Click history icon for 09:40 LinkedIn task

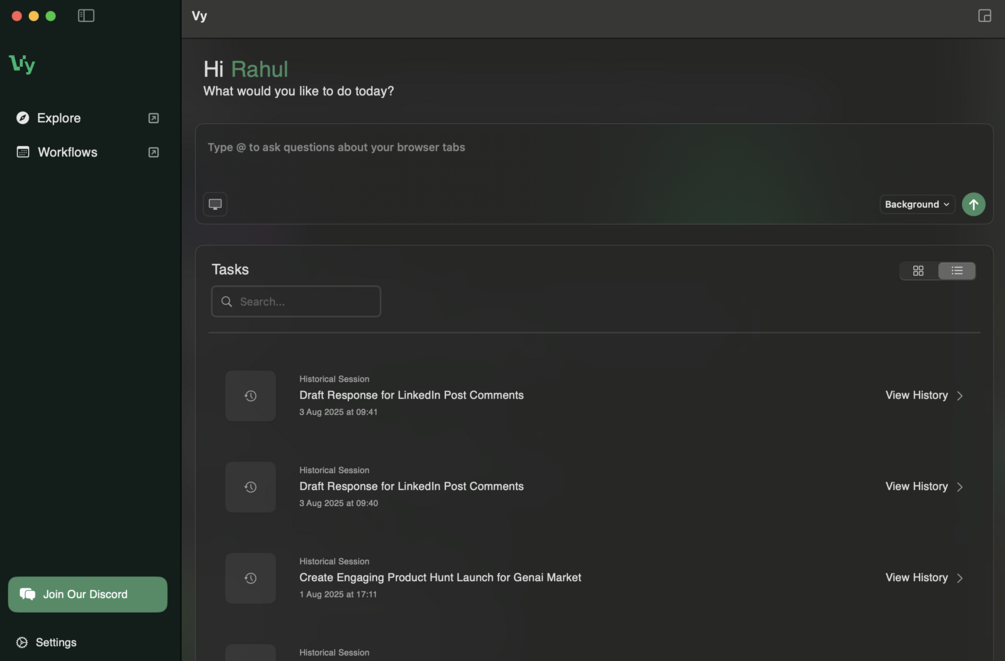point(251,487)
